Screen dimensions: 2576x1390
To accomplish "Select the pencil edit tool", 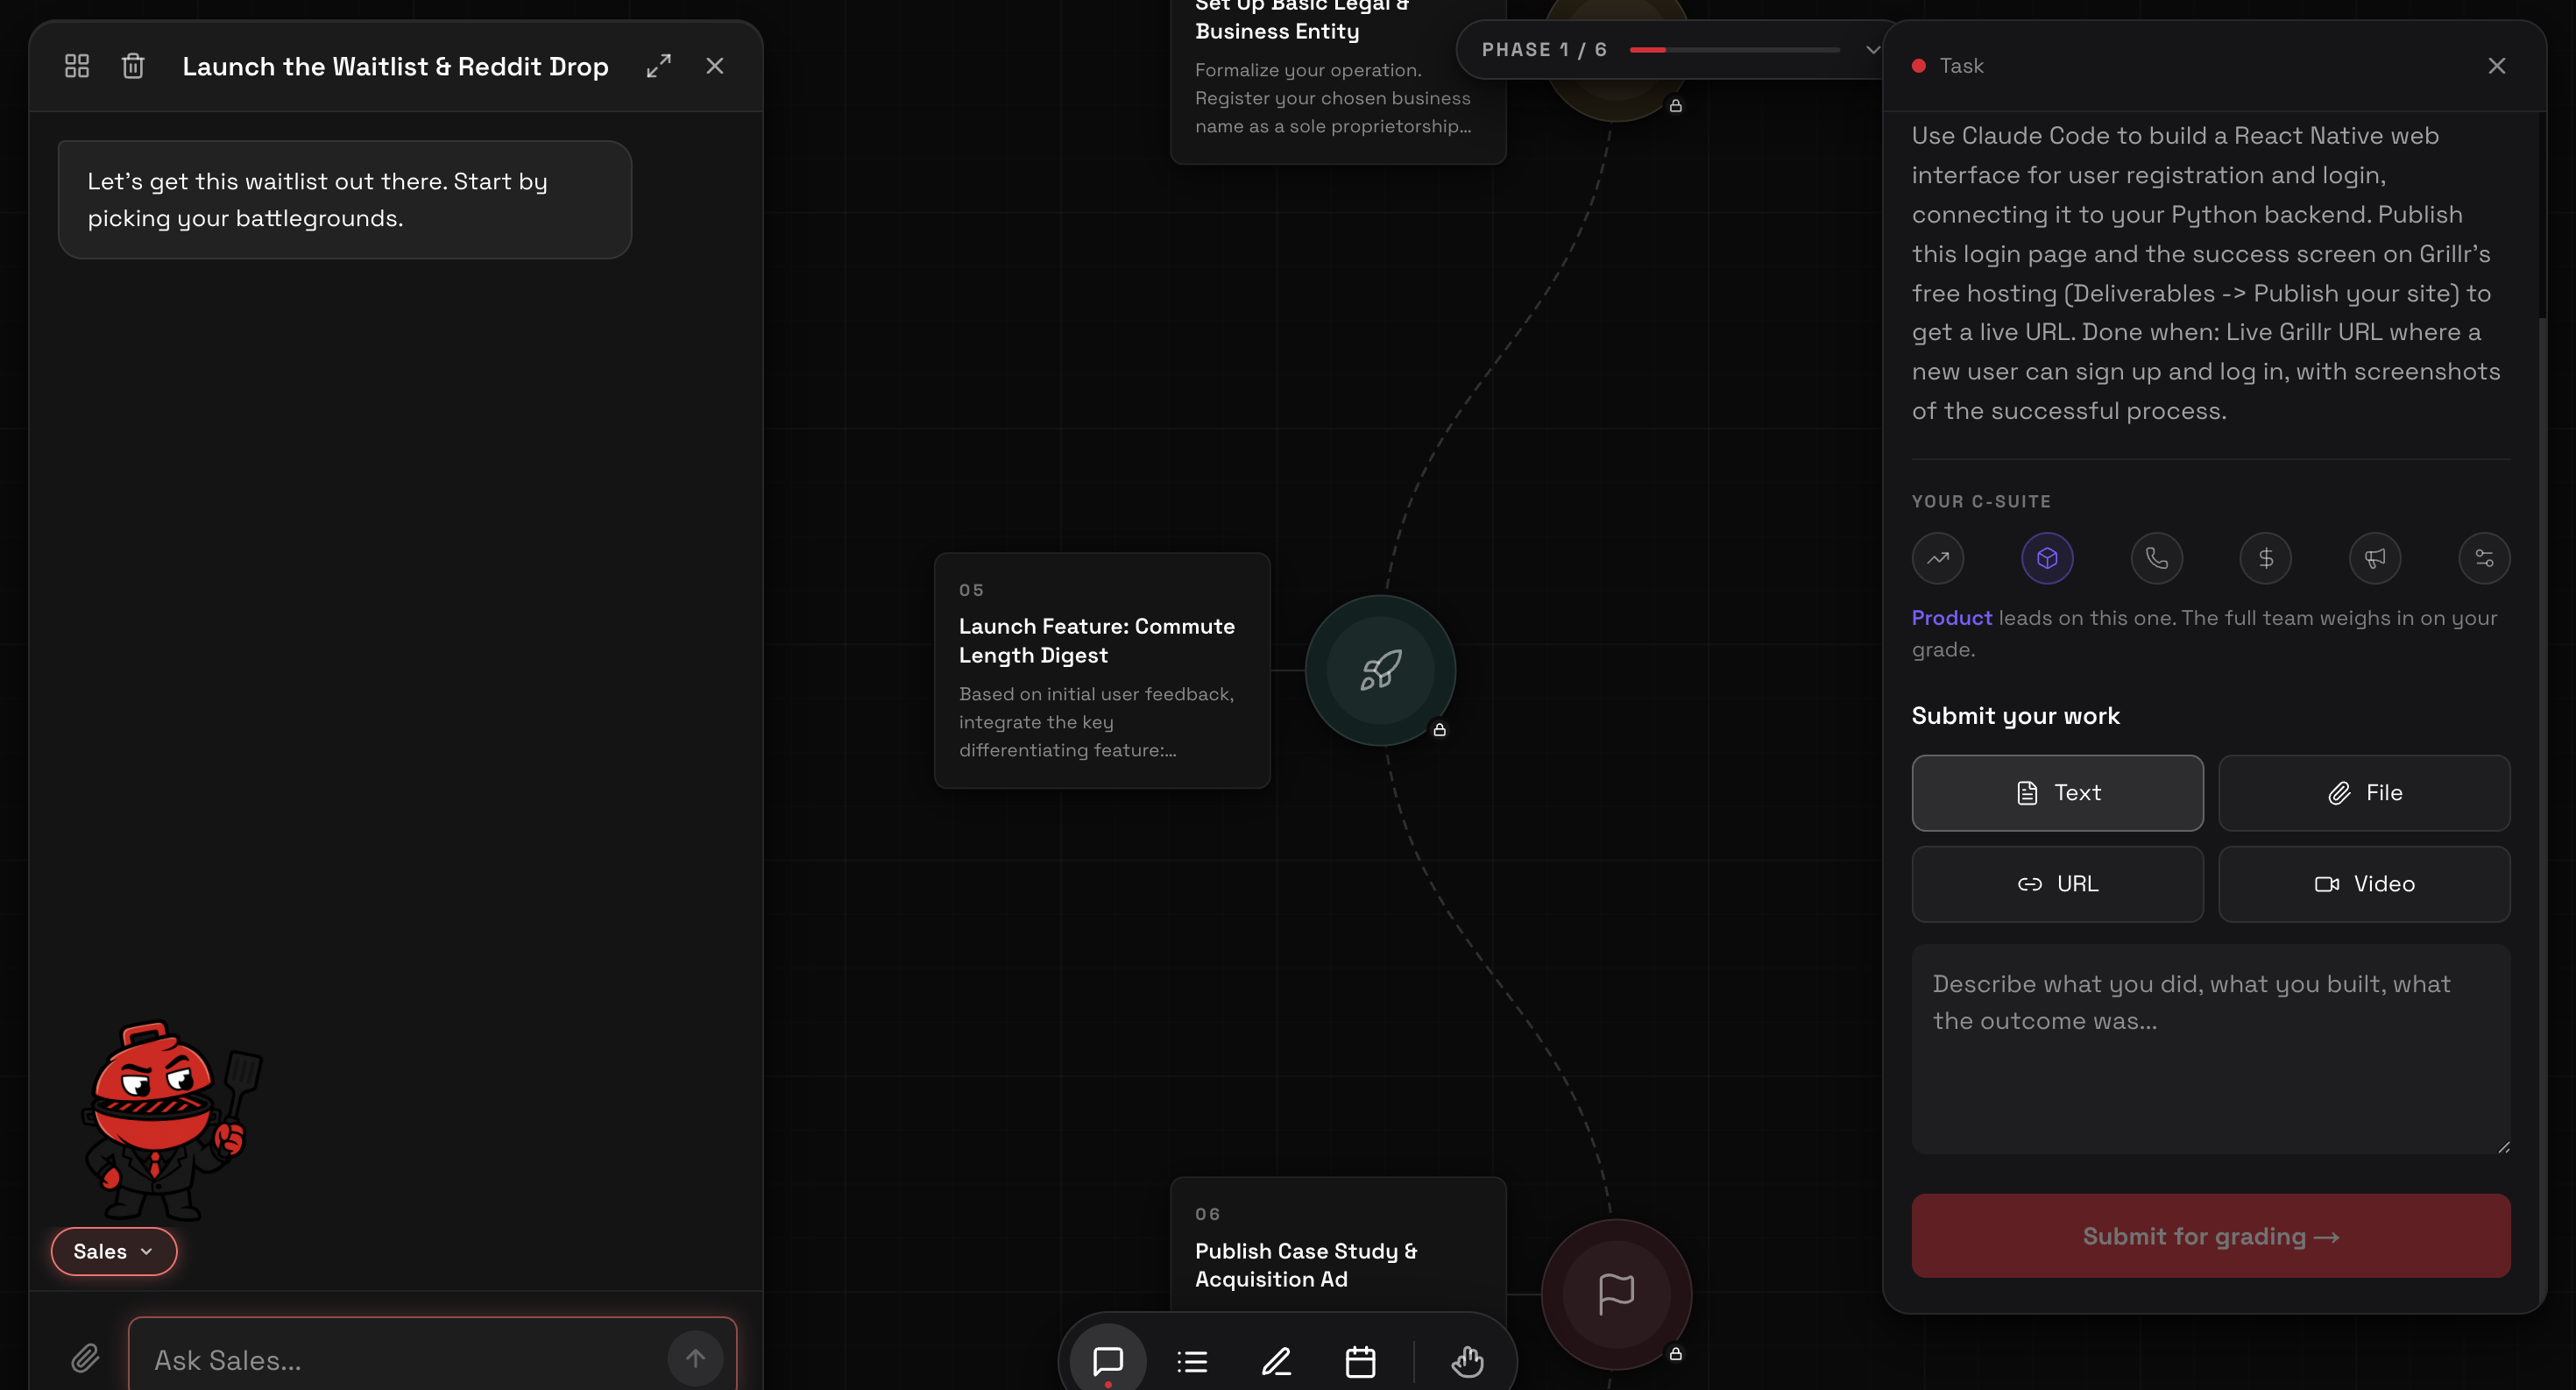I will pyautogui.click(x=1276, y=1361).
